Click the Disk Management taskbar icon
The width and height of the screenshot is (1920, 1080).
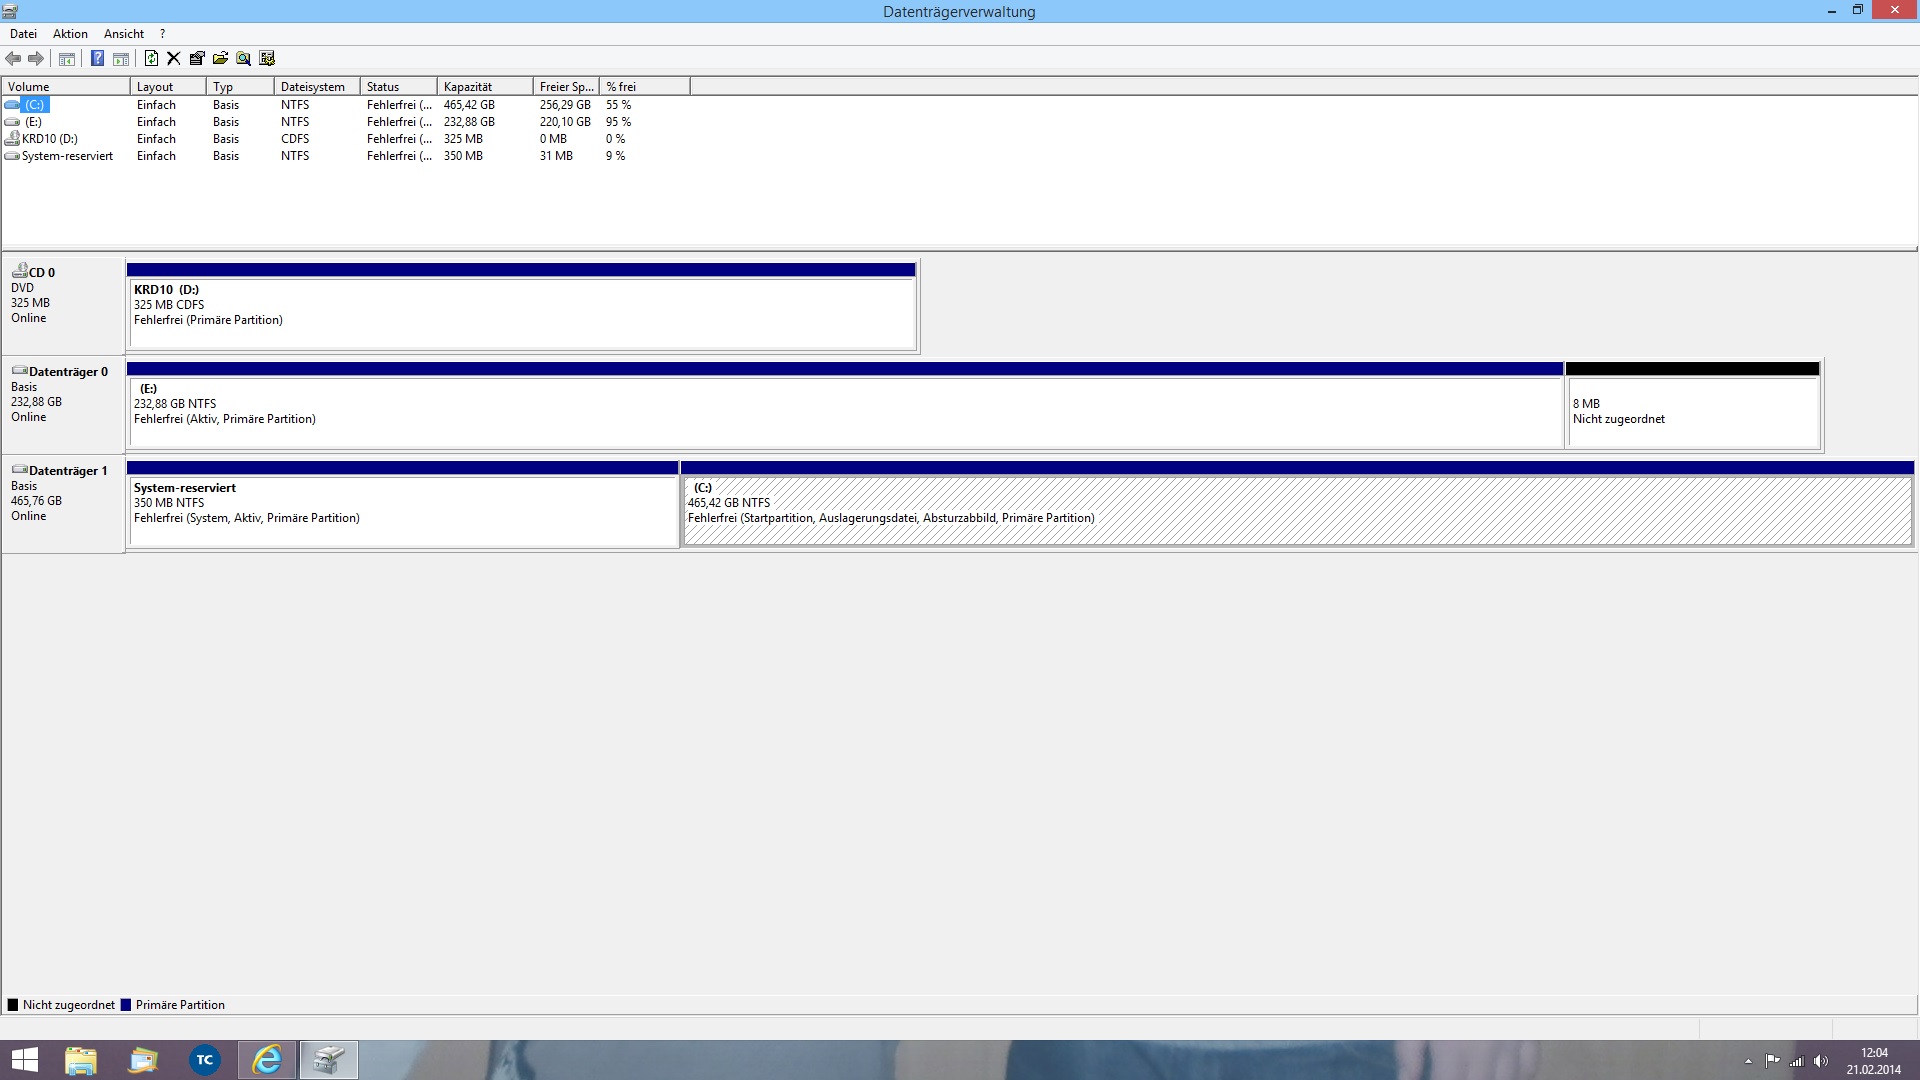[329, 1060]
